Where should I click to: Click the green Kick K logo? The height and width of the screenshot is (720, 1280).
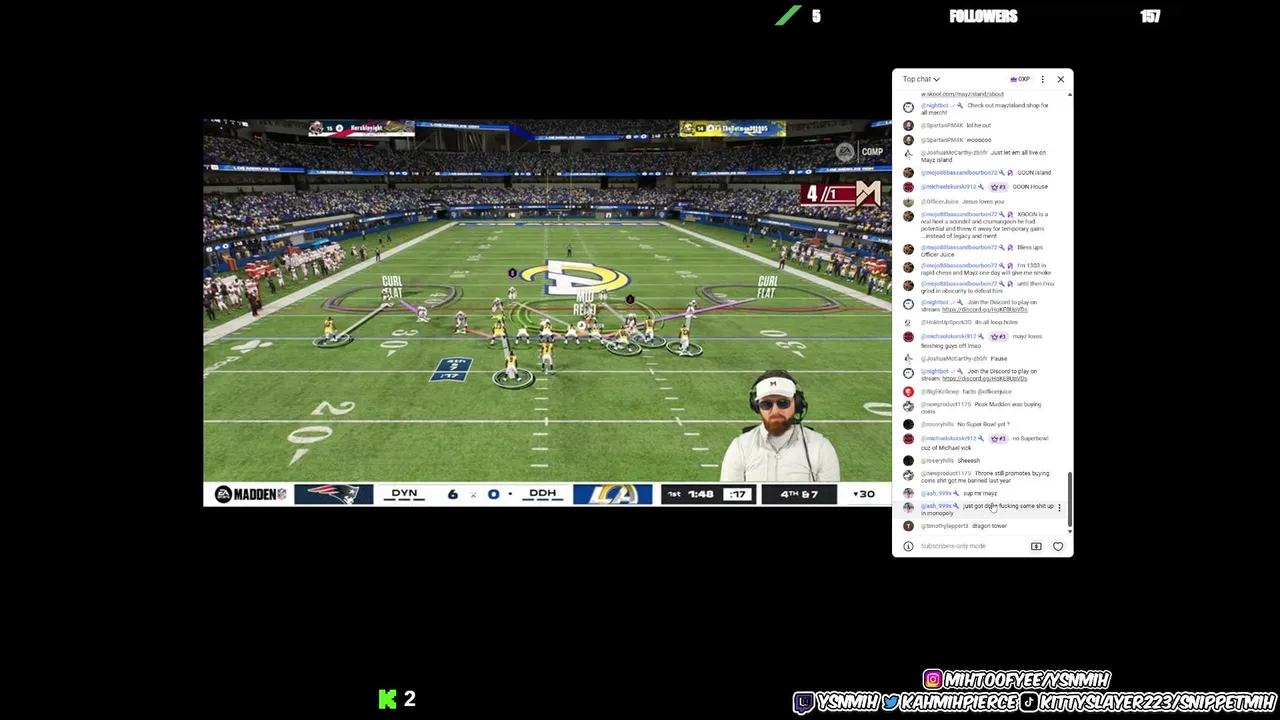tap(388, 699)
